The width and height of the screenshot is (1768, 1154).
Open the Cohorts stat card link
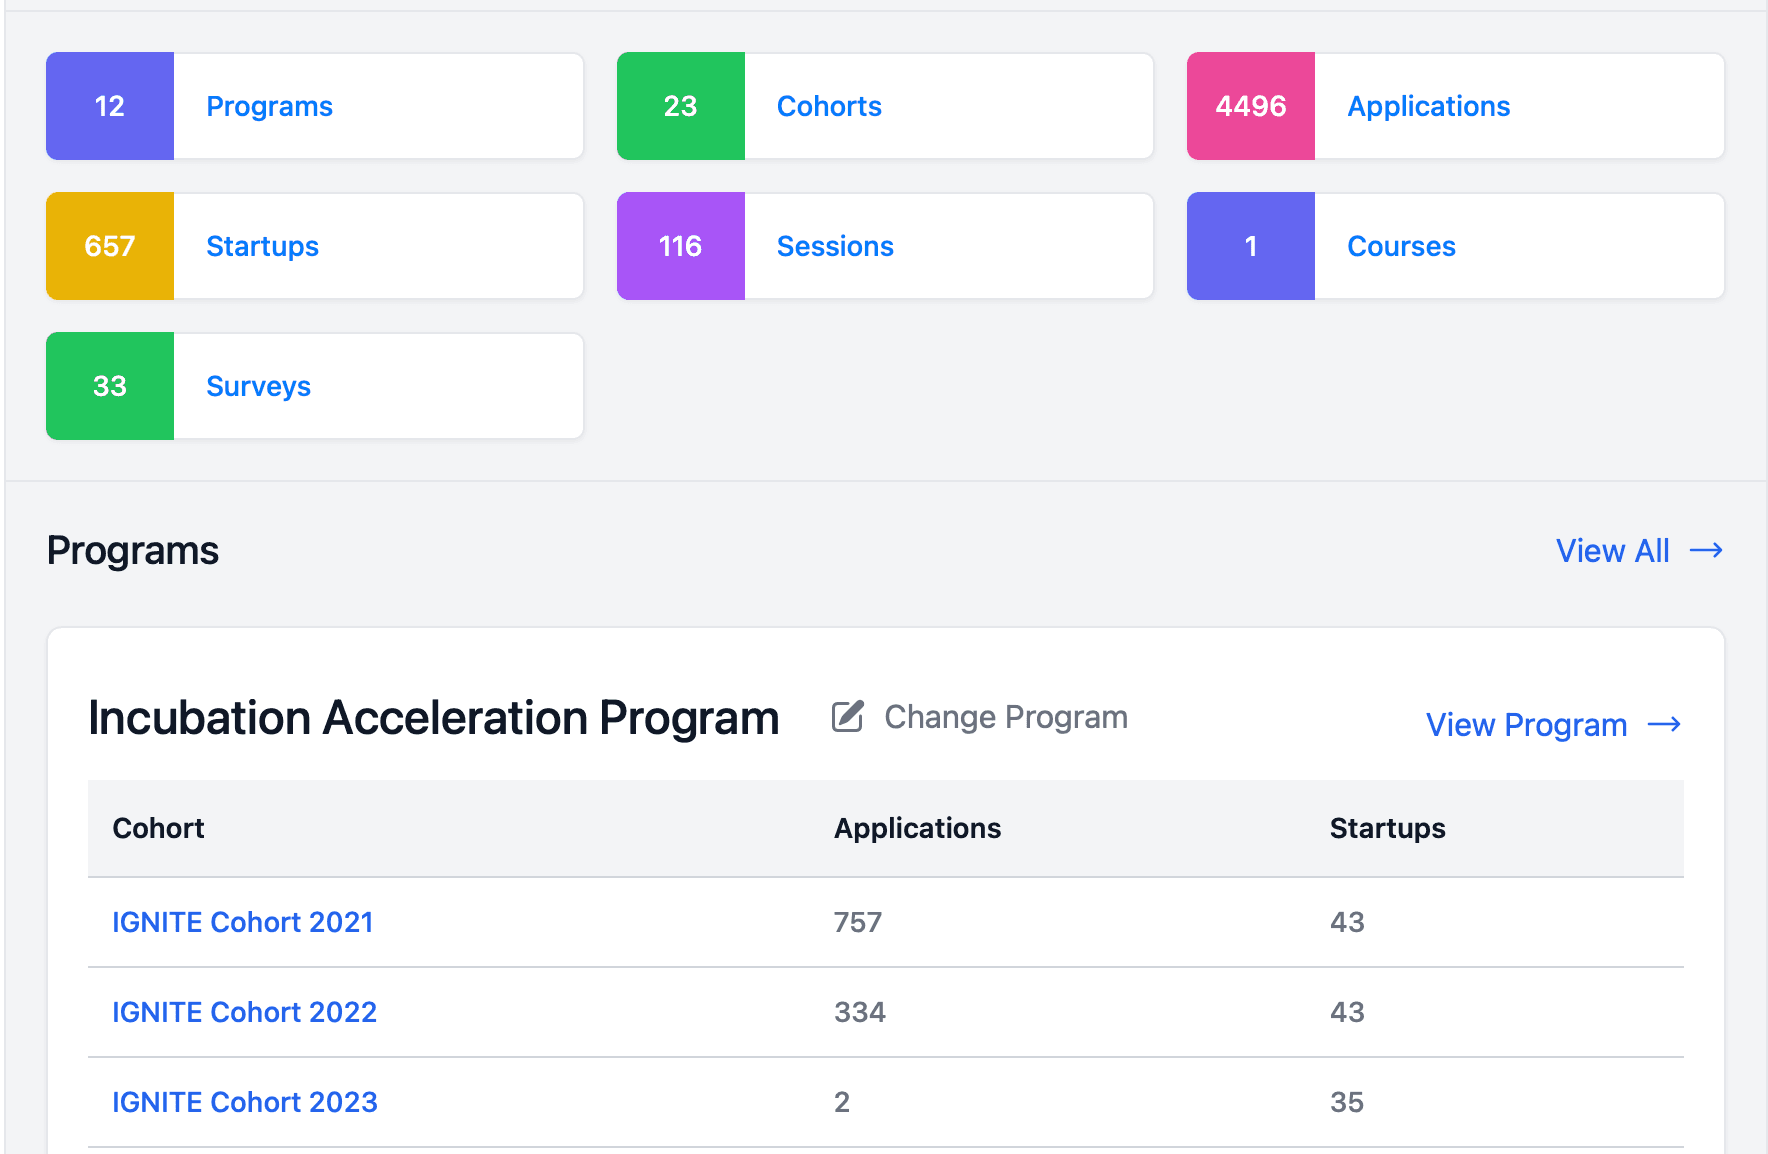pos(829,106)
